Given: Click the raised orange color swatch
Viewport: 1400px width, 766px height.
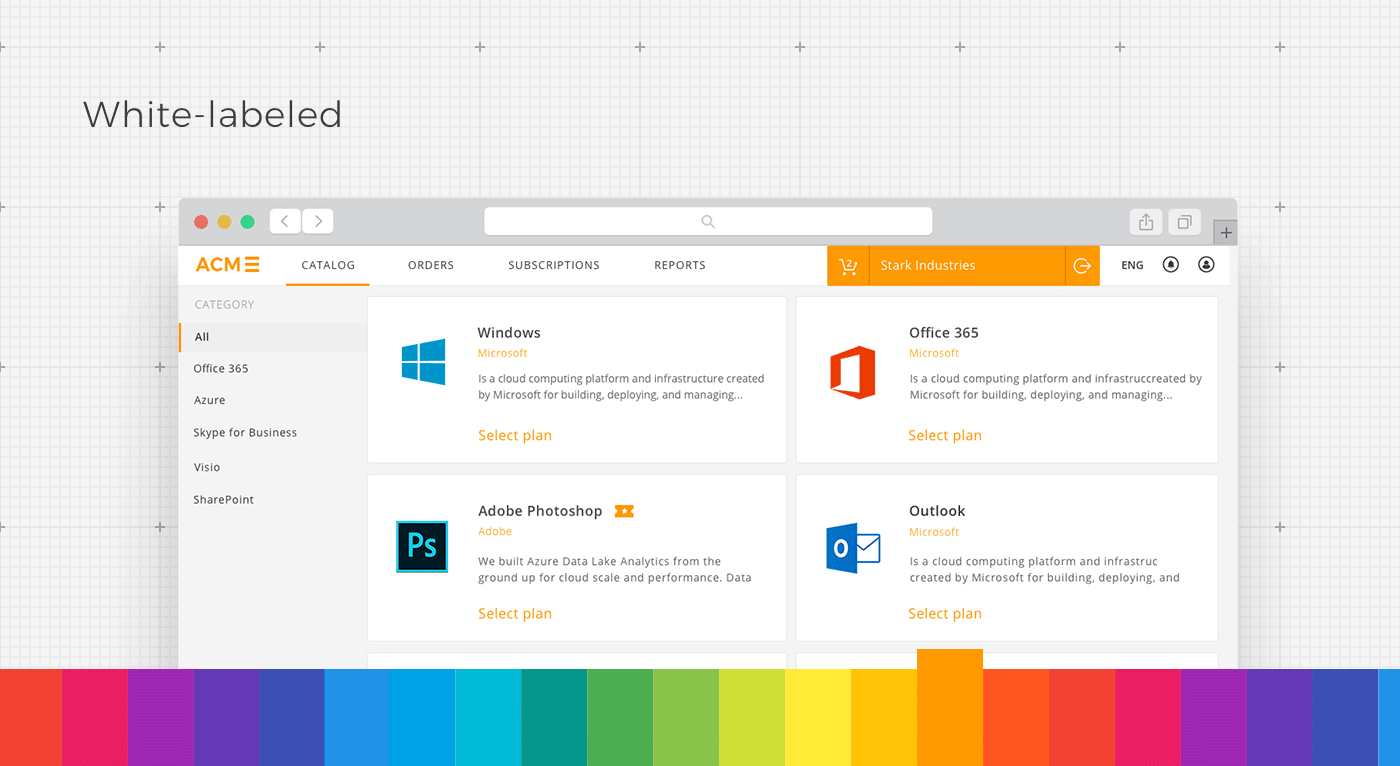Looking at the screenshot, I should point(950,708).
